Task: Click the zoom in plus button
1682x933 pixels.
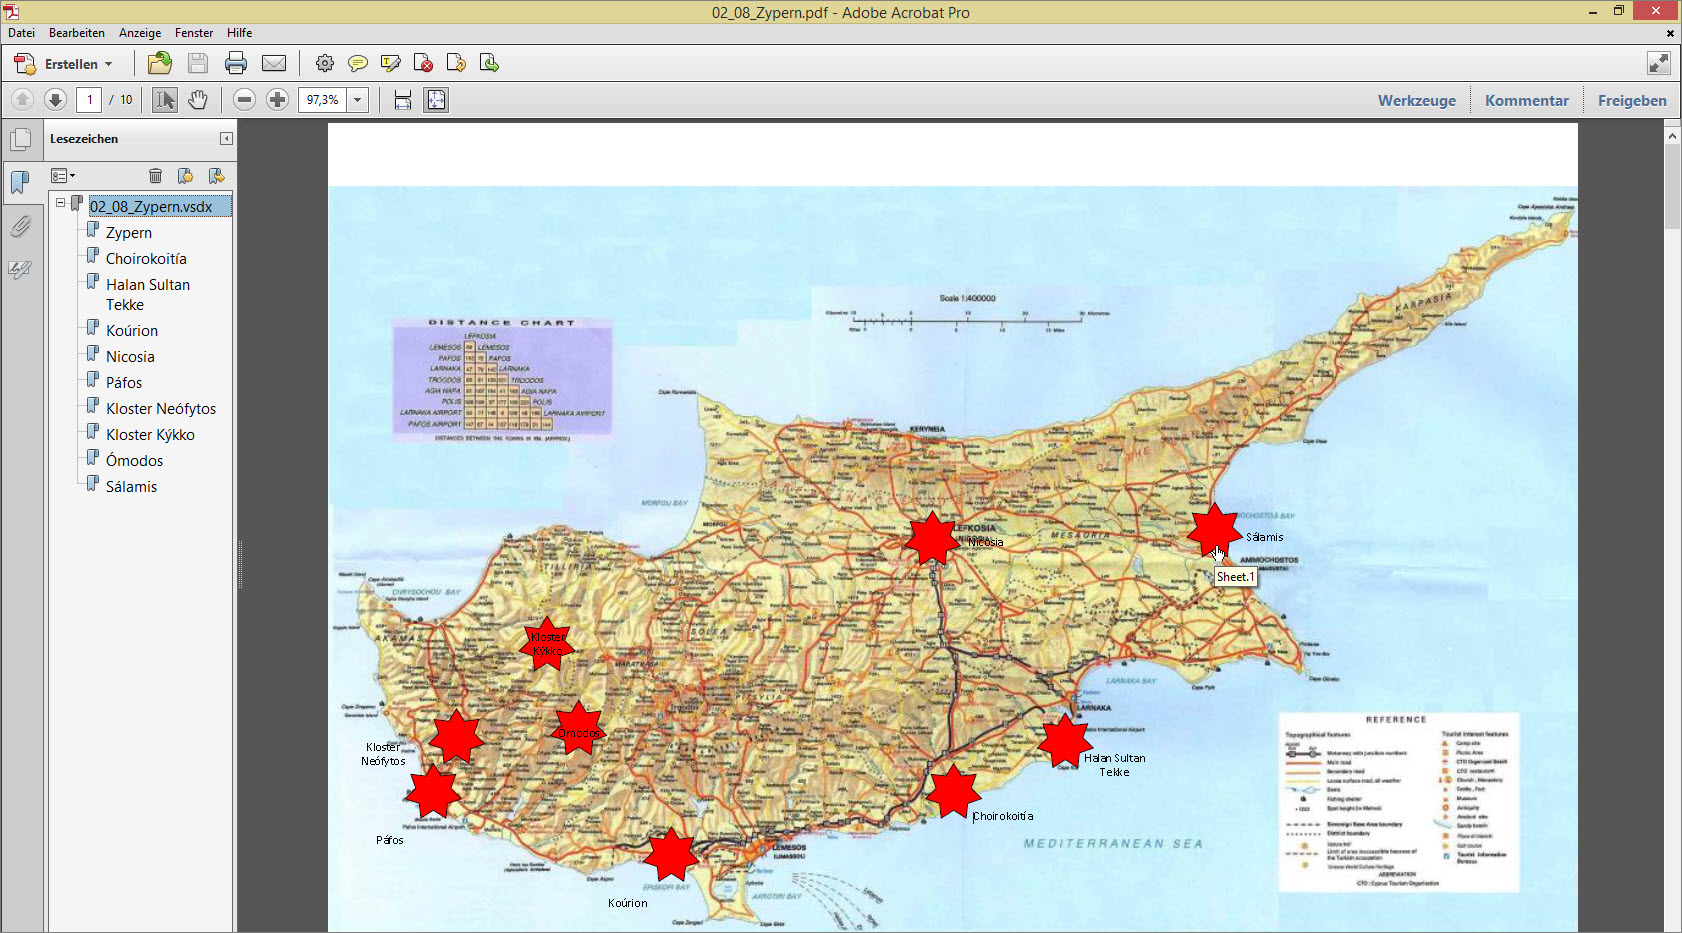Action: tap(278, 100)
